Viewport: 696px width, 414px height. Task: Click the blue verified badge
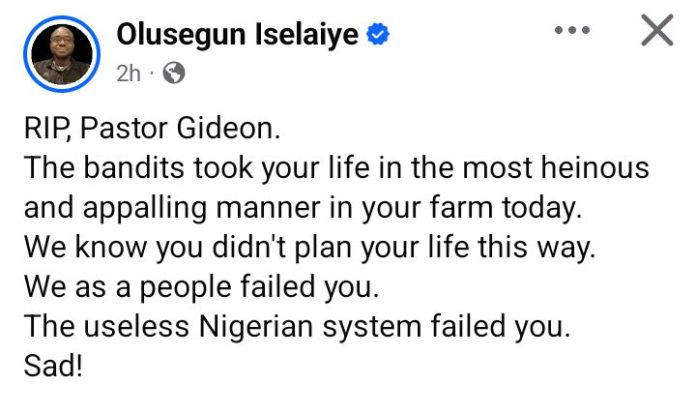pyautogui.click(x=377, y=35)
